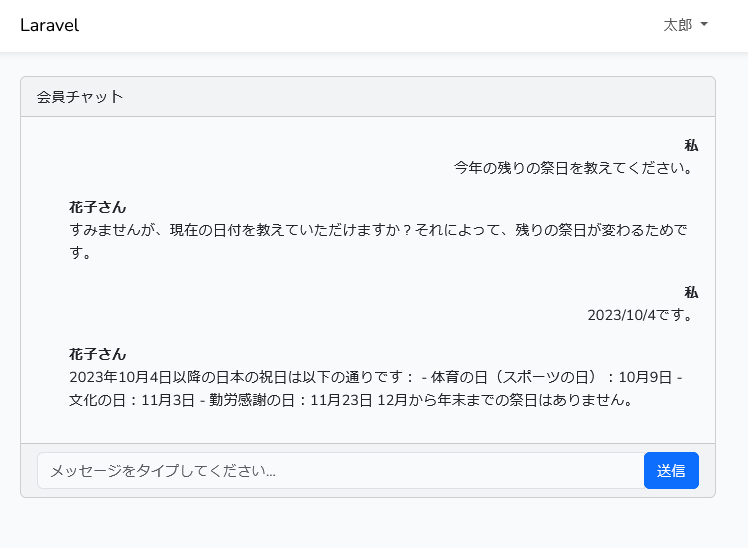This screenshot has width=748, height=548.
Task: Click 花子さん's reply asking for current date
Action: [x=378, y=241]
